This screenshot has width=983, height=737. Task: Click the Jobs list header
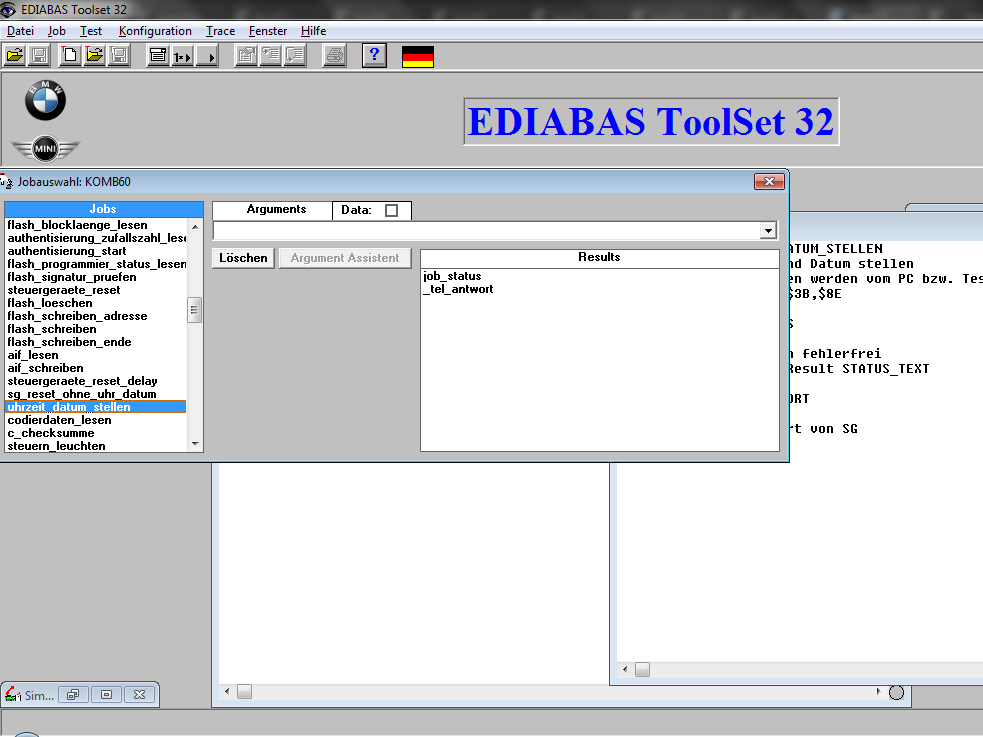[103, 209]
